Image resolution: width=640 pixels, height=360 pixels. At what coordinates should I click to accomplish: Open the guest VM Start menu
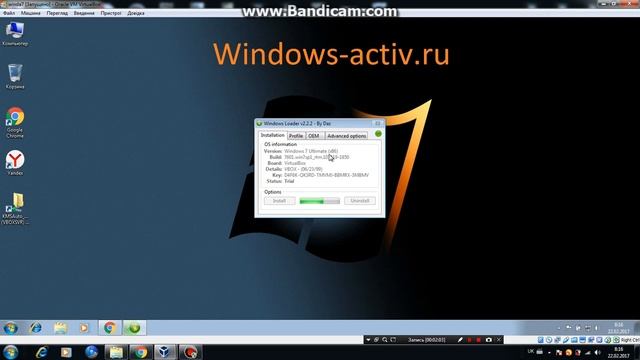11,328
